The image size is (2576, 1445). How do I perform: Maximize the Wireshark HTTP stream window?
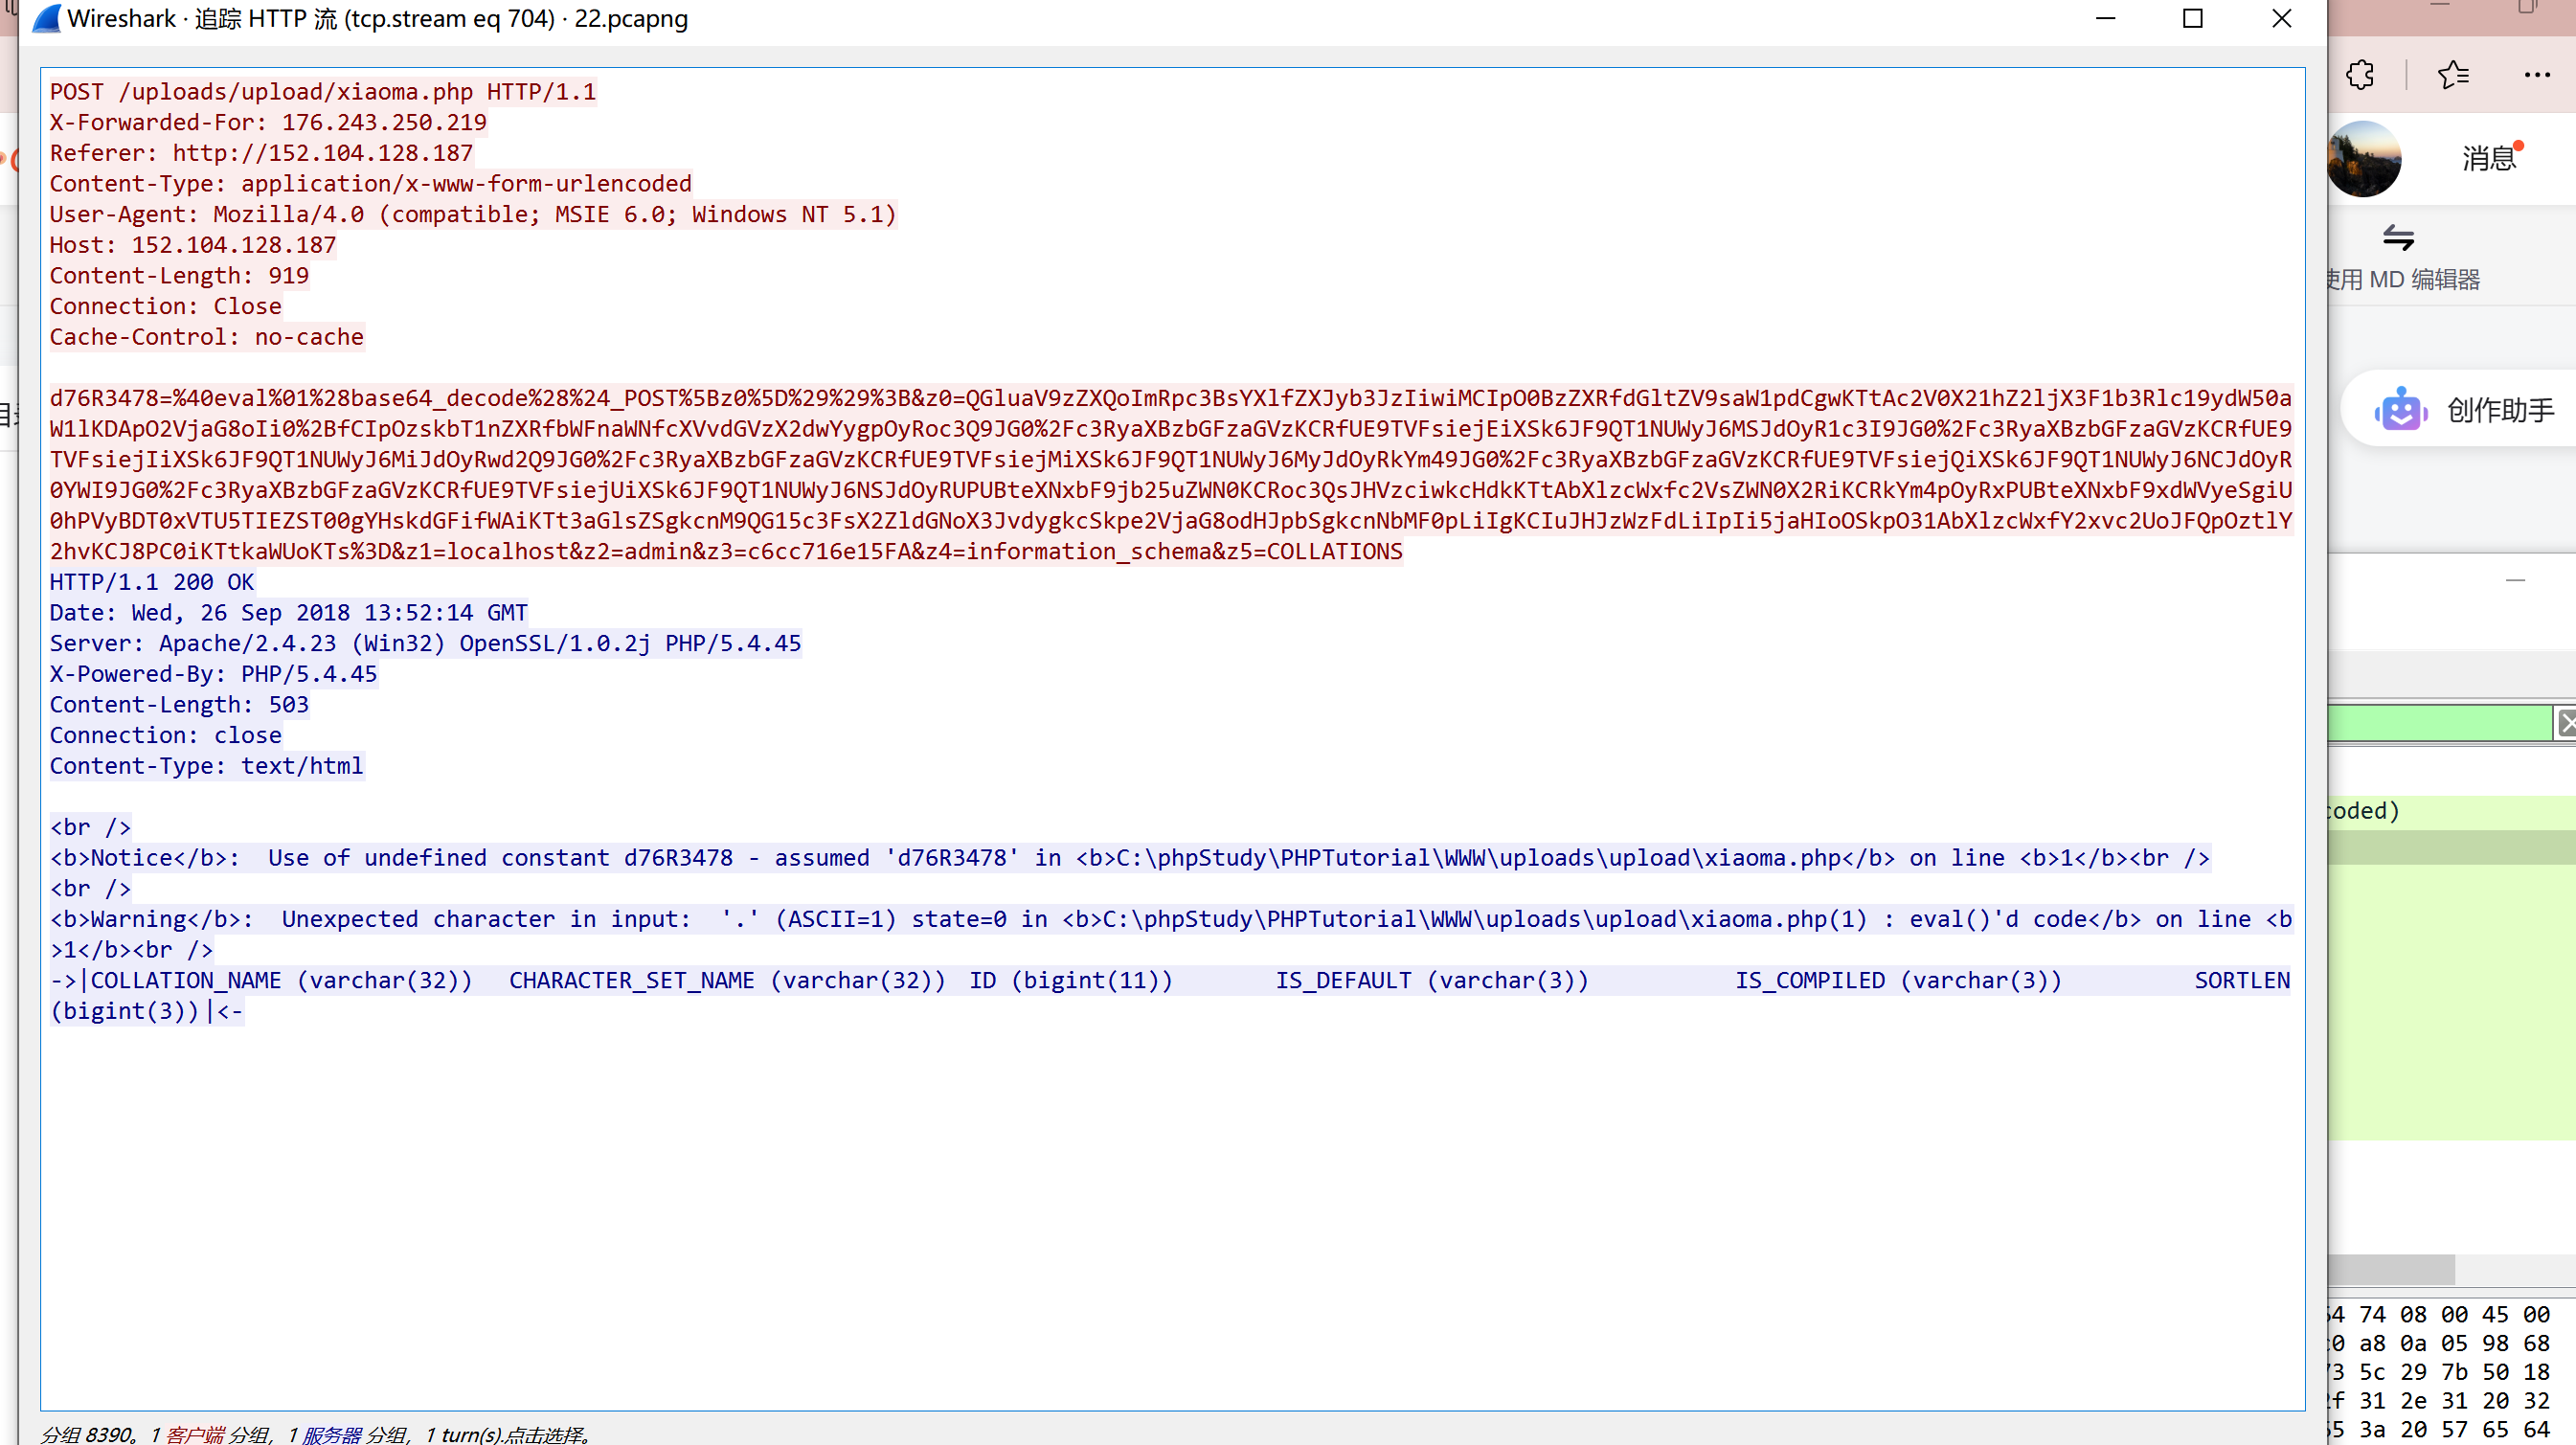2192,19
